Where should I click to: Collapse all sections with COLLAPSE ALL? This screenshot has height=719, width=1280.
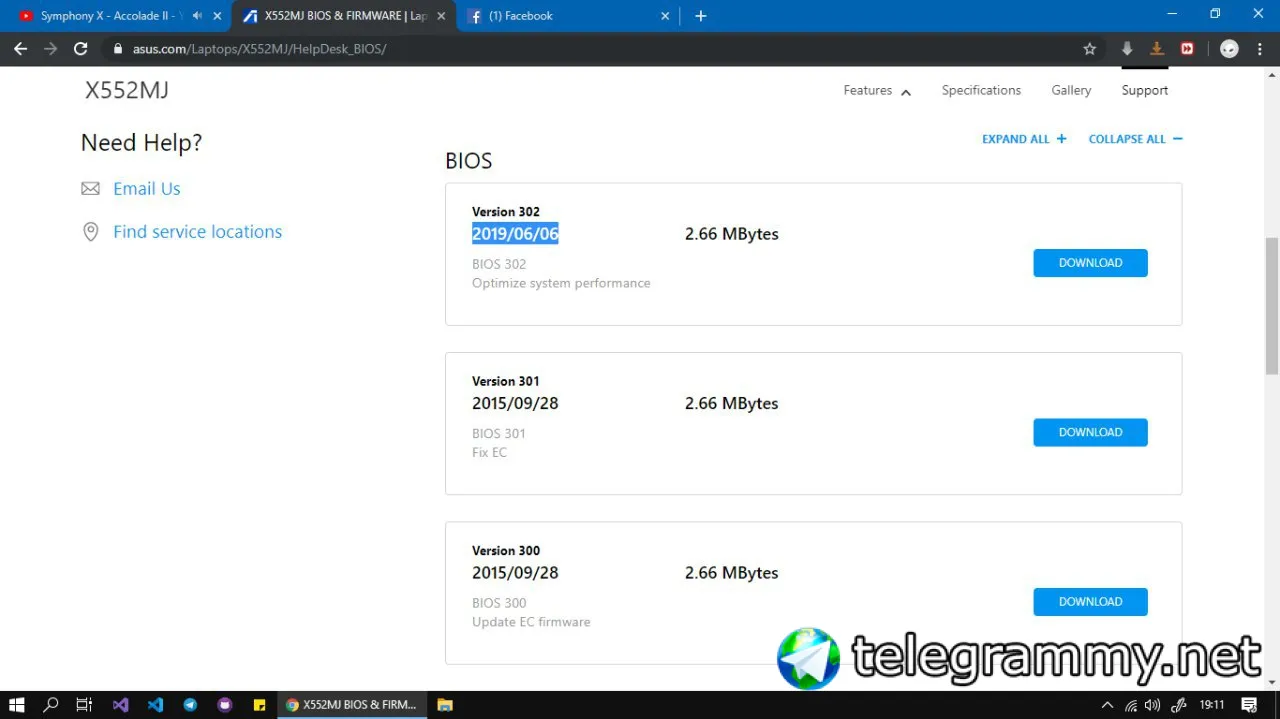coord(1135,139)
